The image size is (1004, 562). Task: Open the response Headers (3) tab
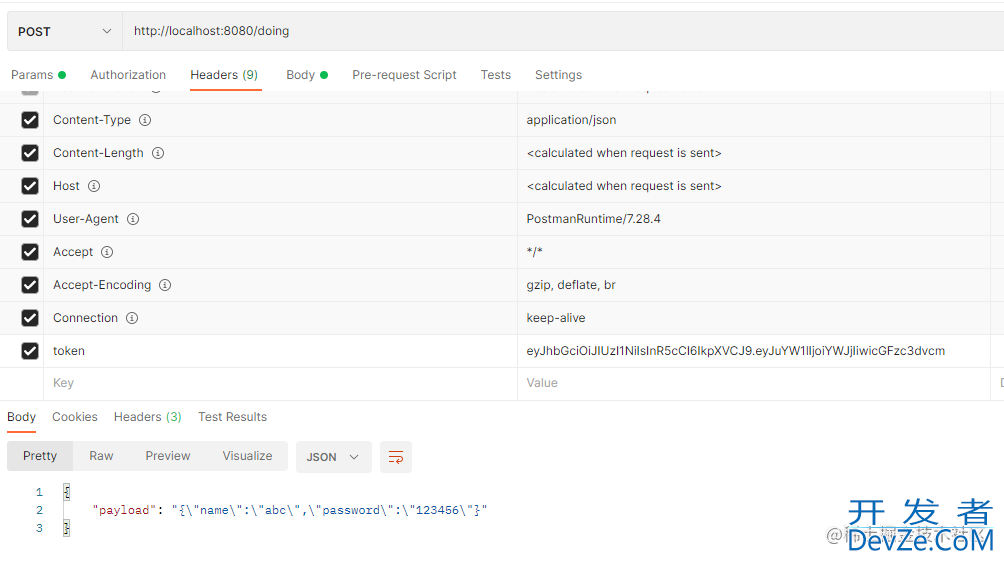click(148, 417)
